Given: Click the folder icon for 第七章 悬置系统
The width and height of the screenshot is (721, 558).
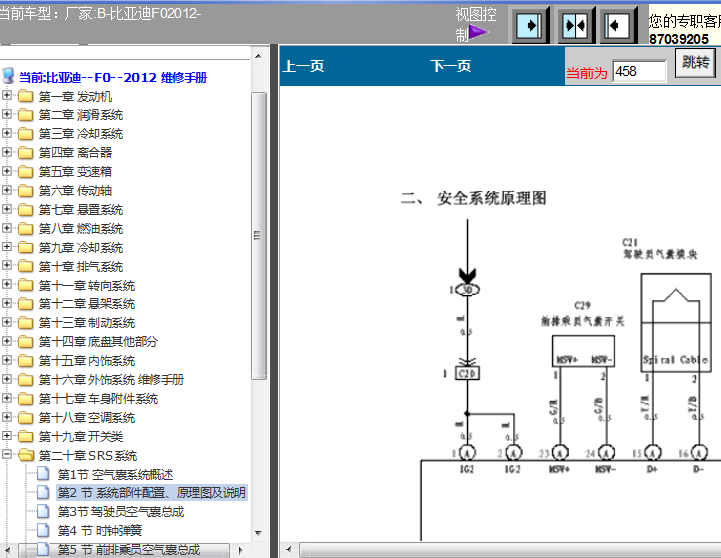Looking at the screenshot, I should tap(26, 210).
